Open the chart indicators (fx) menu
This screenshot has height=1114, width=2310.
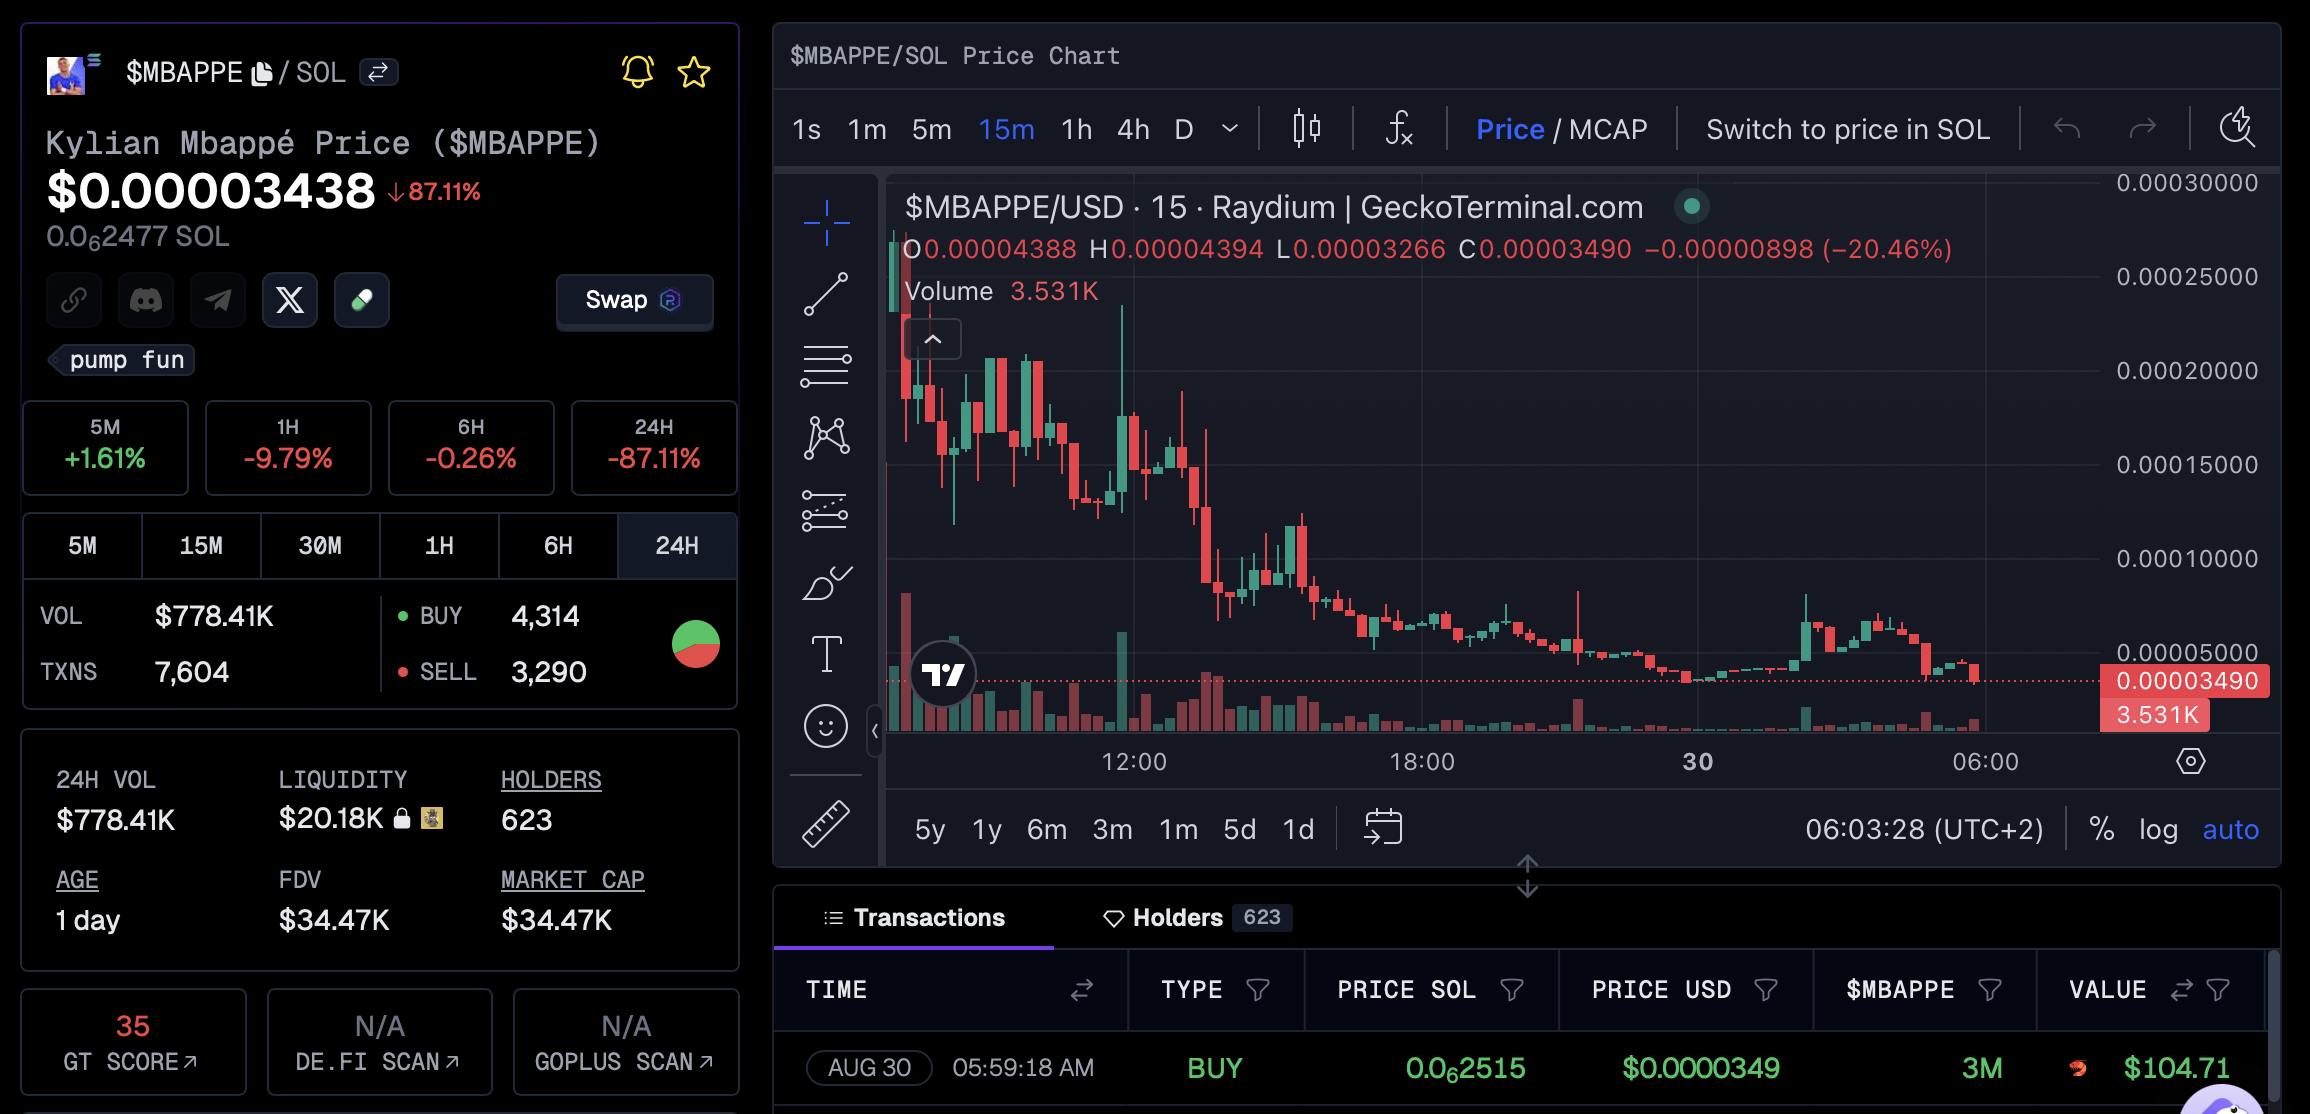(x=1398, y=129)
